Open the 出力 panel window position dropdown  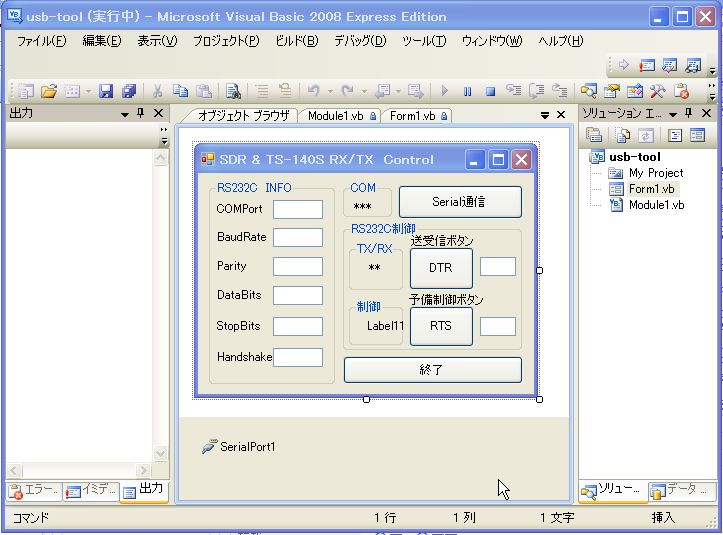[x=124, y=114]
